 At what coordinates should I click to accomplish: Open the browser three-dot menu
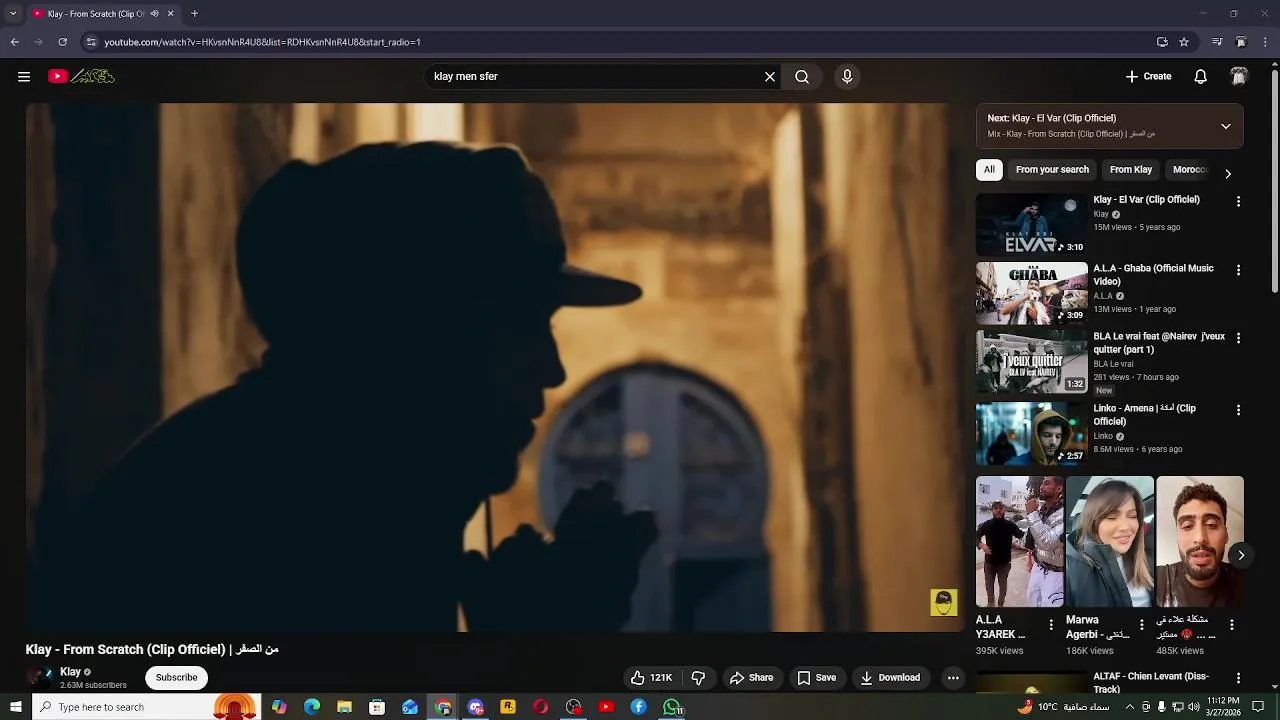point(1266,42)
